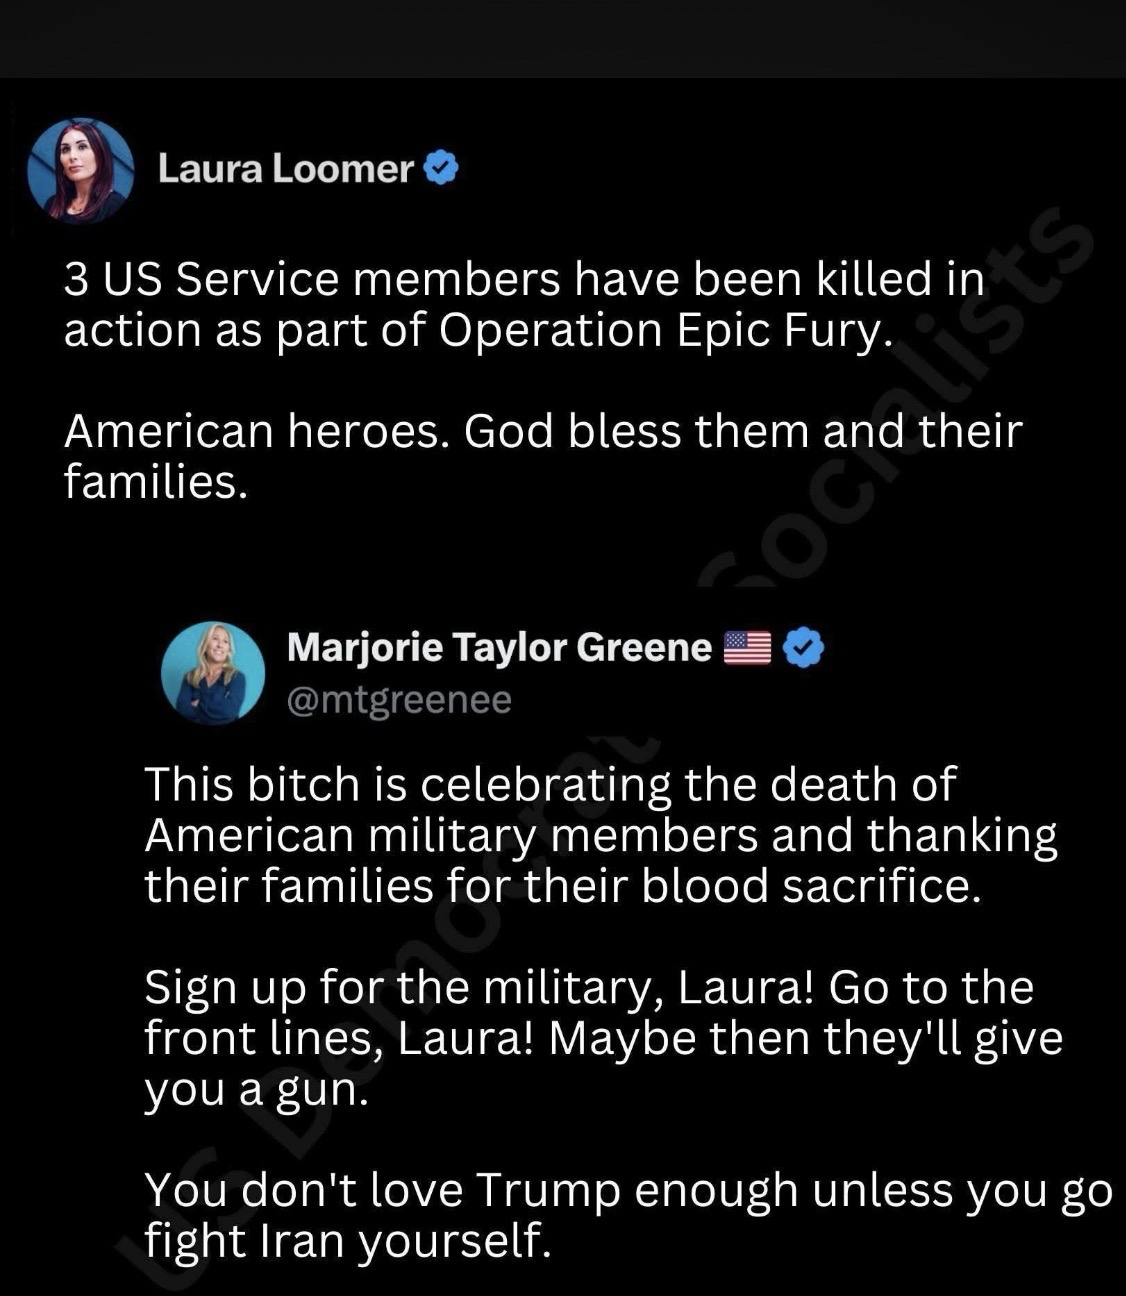
Task: Click the Laura Loomer display name
Action: point(285,169)
